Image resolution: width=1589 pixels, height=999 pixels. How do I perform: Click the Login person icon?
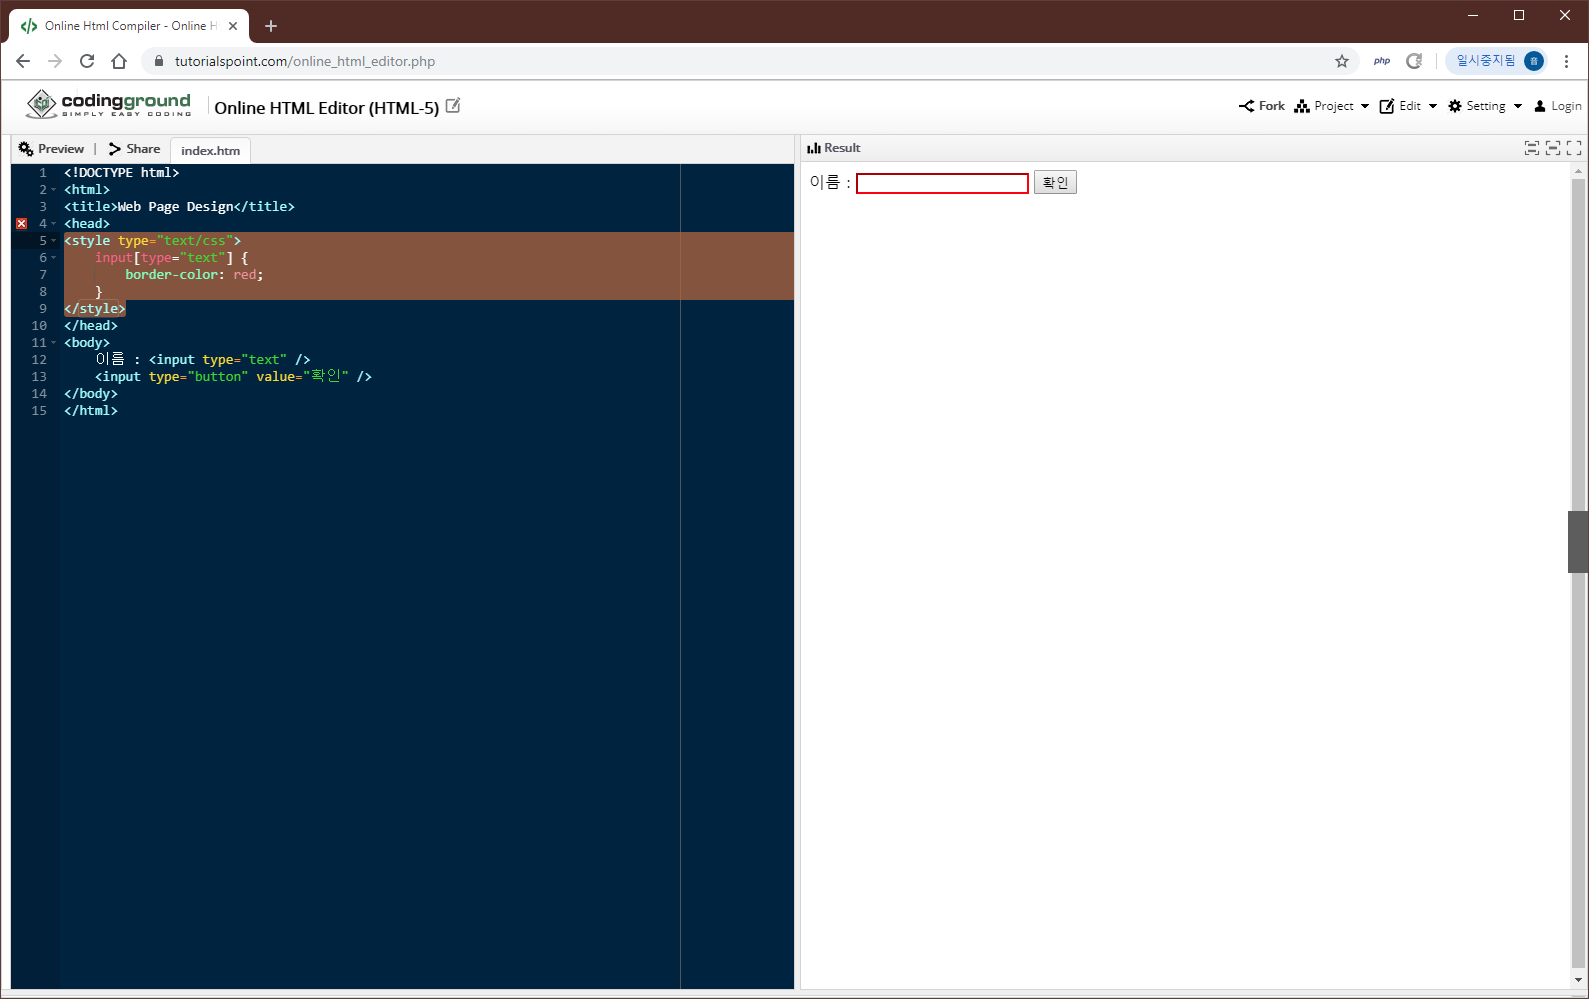(x=1540, y=106)
